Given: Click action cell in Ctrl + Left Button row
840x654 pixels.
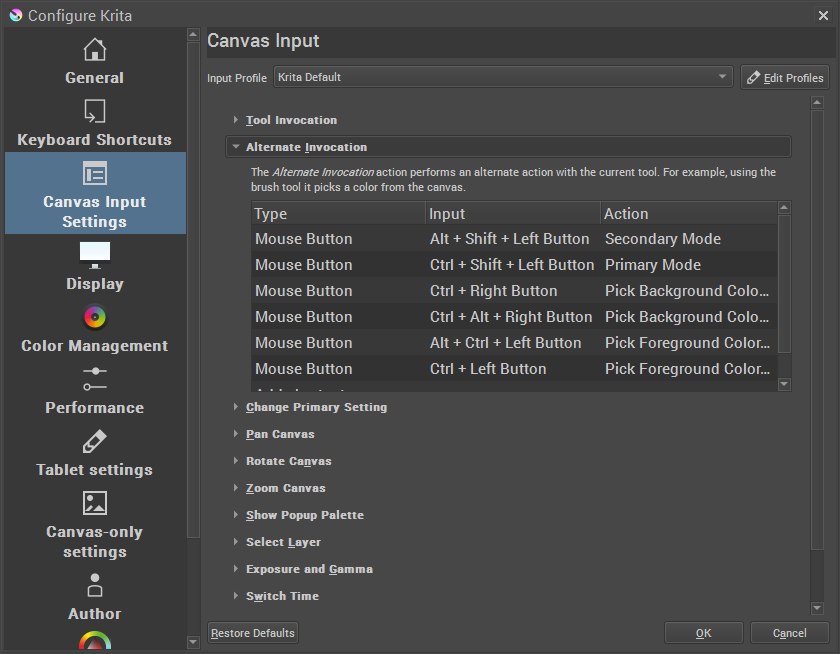Looking at the screenshot, I should [x=689, y=369].
